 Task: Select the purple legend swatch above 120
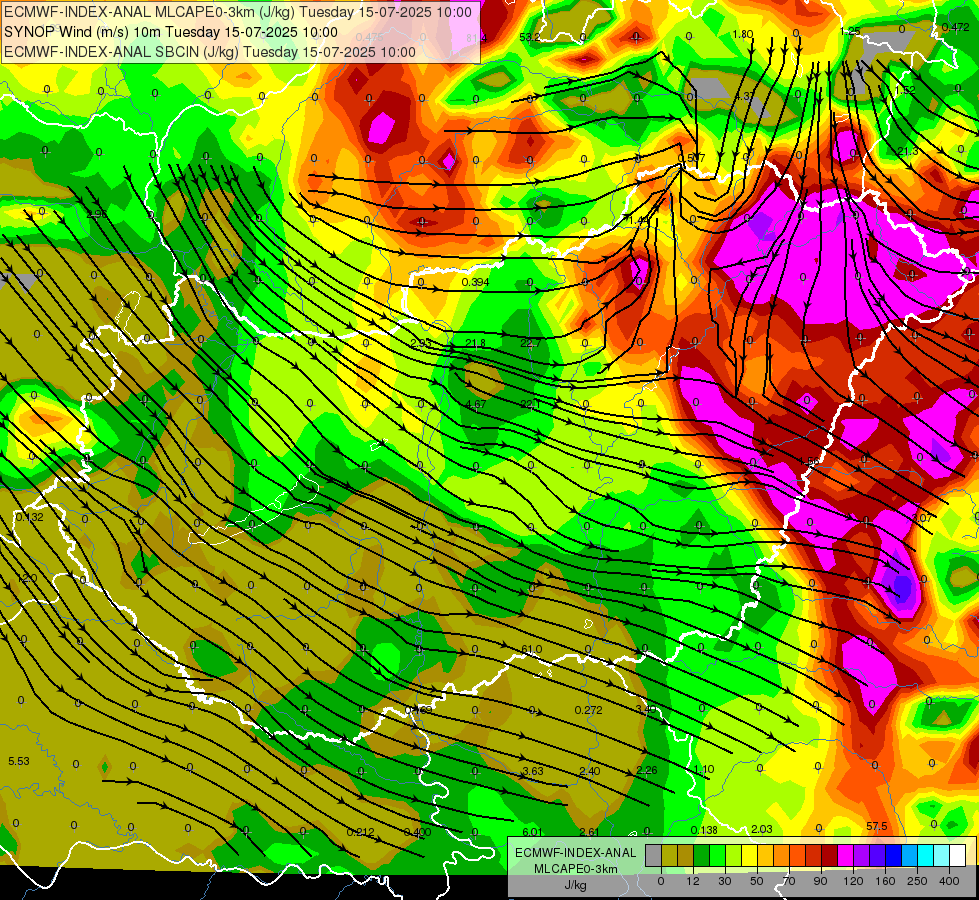(862, 855)
